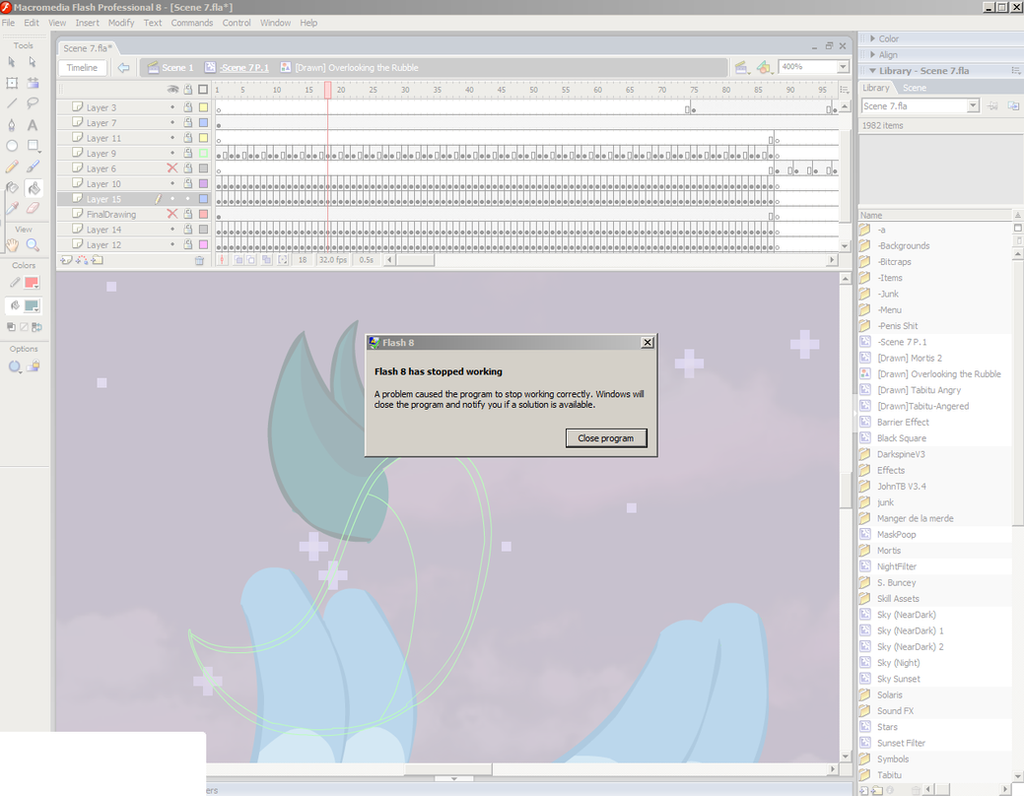Open the Commands menu
The width and height of the screenshot is (1024, 796).
point(192,23)
